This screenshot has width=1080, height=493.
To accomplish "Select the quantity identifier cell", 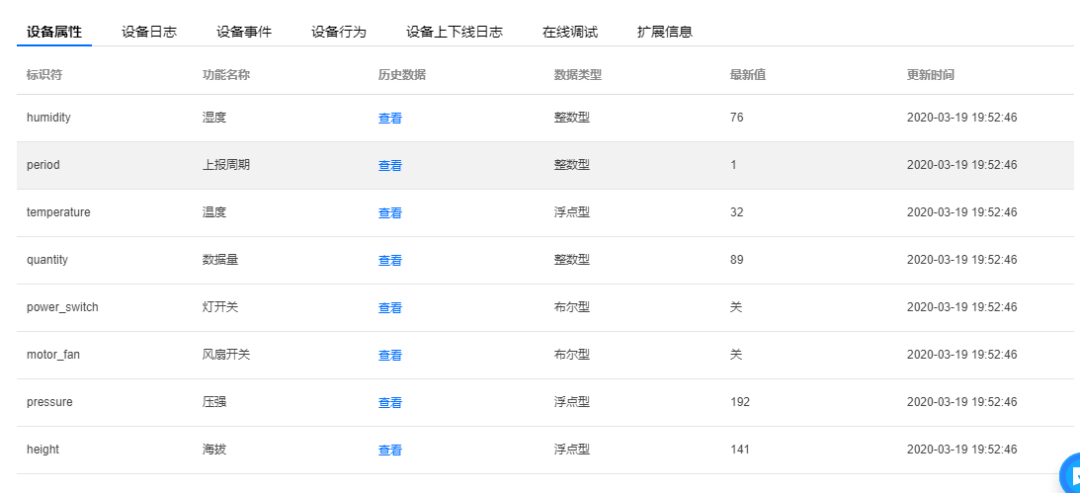I will (47, 260).
